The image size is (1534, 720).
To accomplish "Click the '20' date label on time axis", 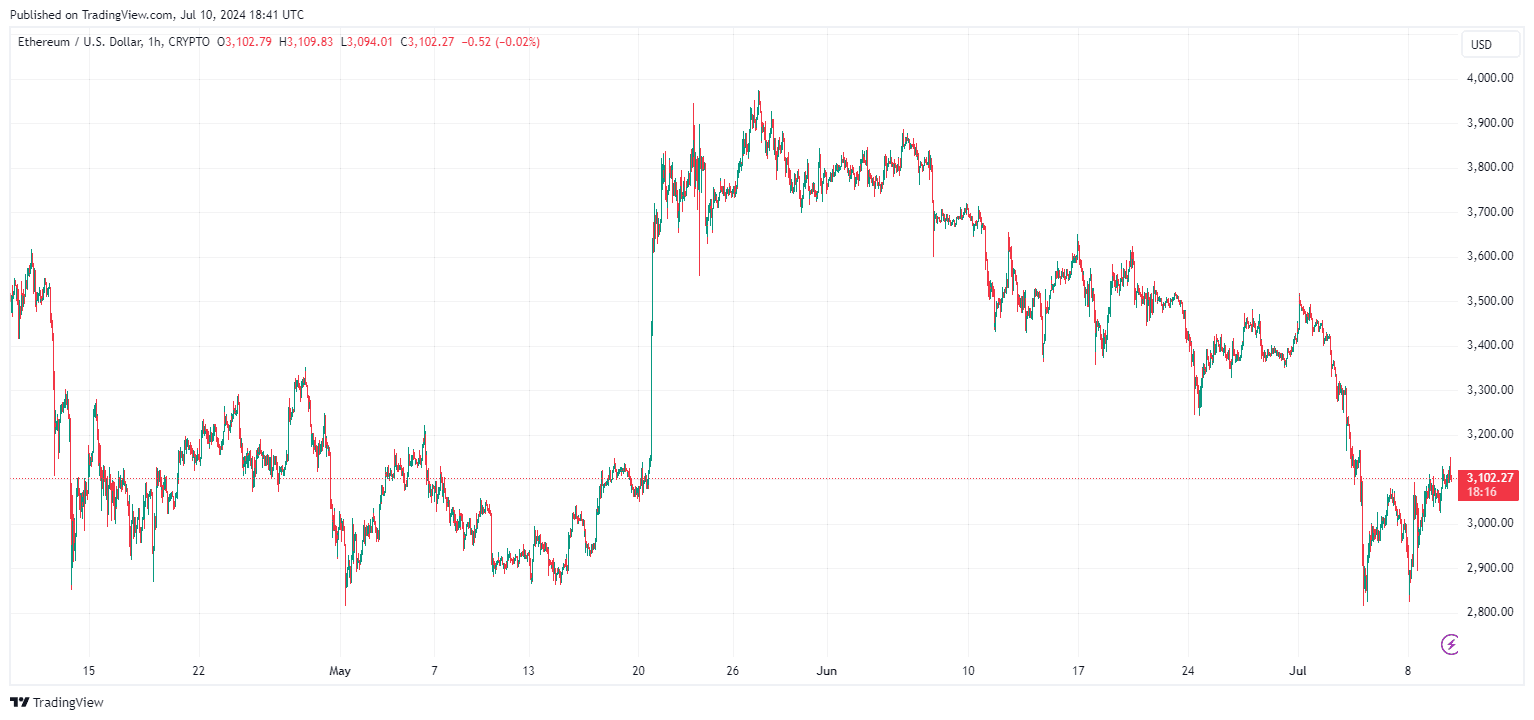I will (639, 670).
